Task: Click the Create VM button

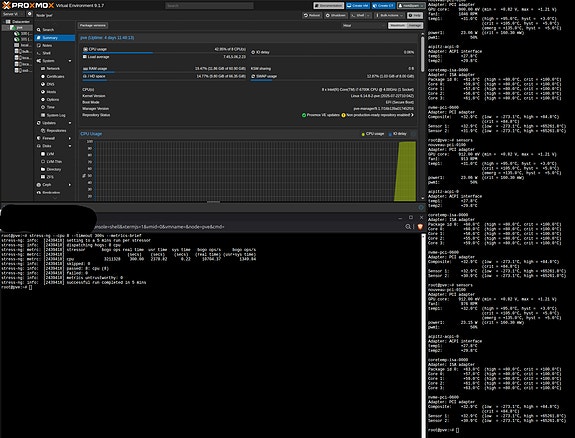Action: coord(358,6)
